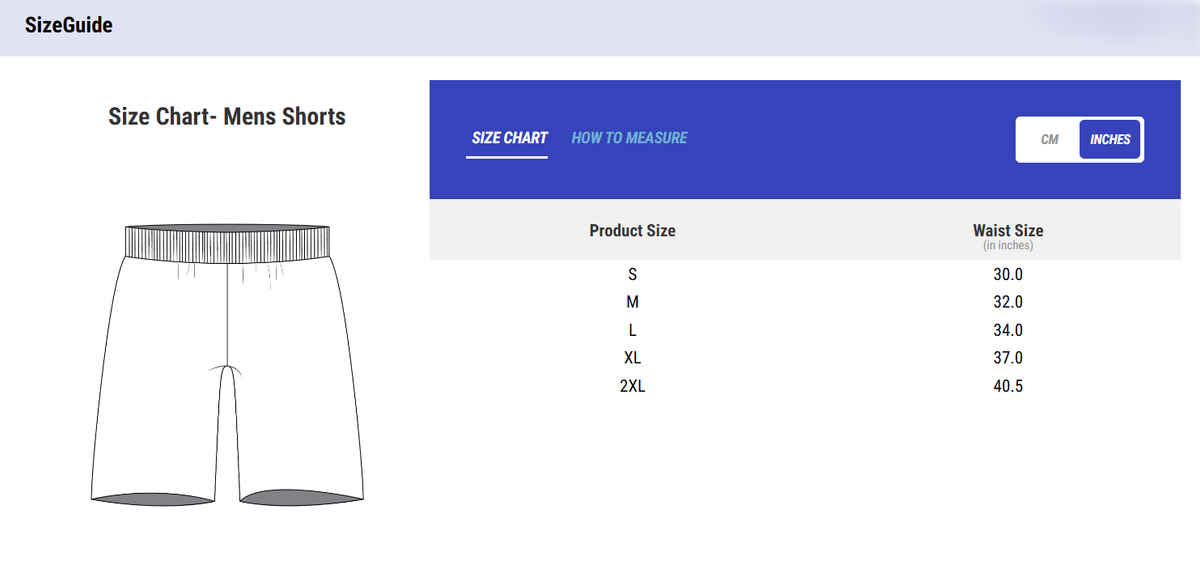Select the L size row
1200x569 pixels.
(632, 330)
